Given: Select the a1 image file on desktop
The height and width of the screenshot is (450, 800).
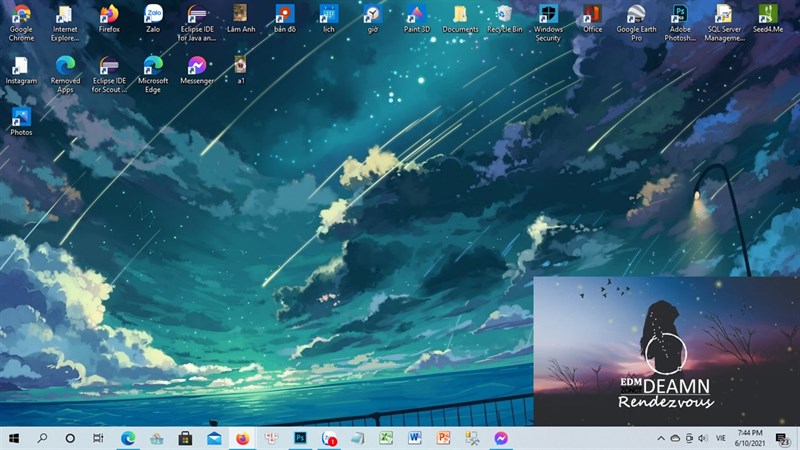Looking at the screenshot, I should click(x=240, y=70).
